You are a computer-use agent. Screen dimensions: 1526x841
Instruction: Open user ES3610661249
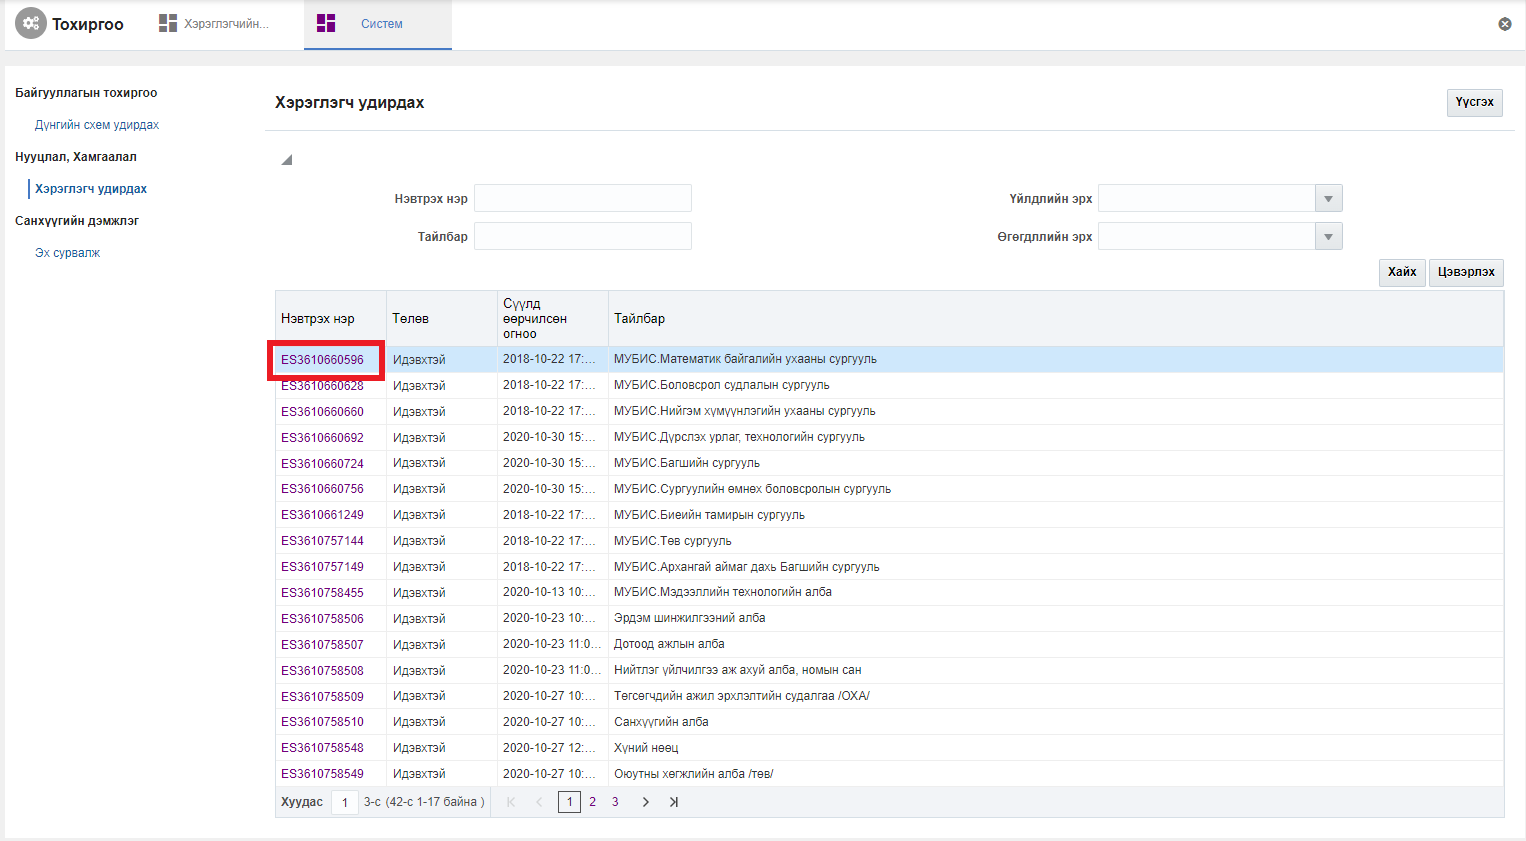(322, 515)
